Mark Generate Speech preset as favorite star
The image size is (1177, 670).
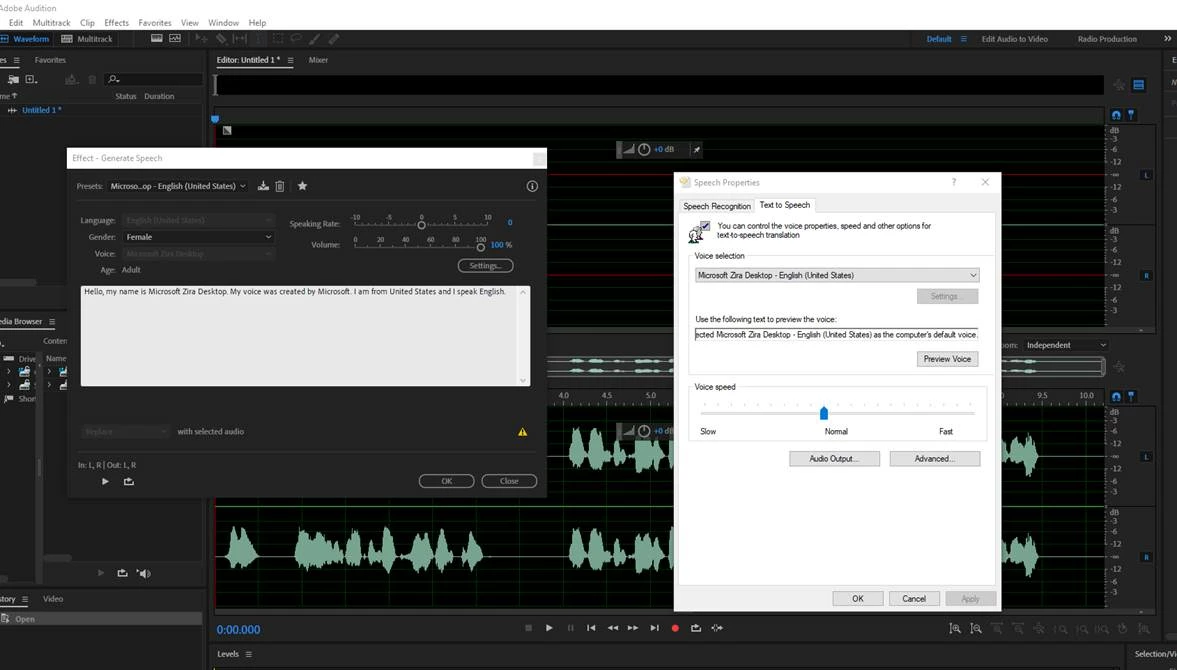click(303, 186)
